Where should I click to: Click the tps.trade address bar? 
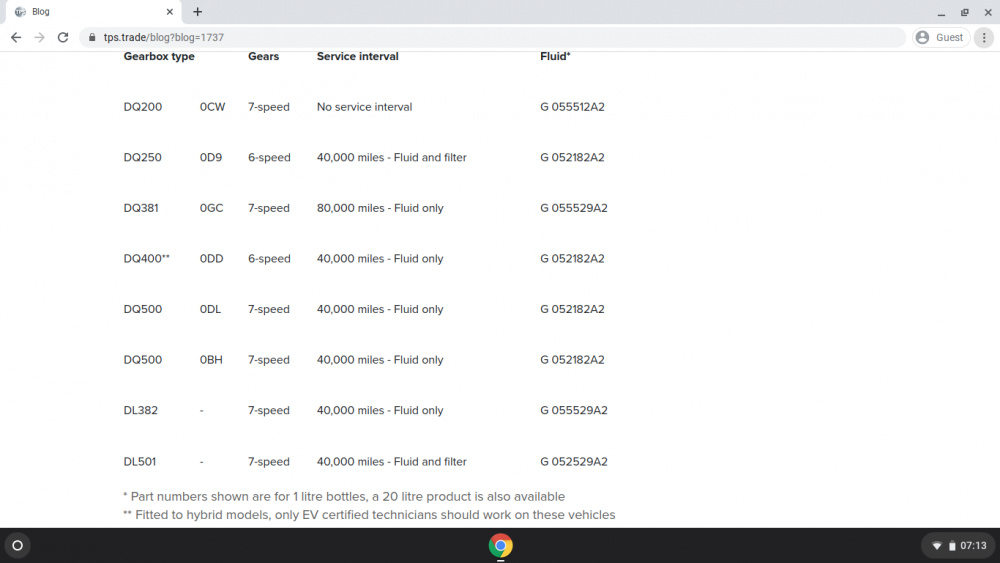pos(491,38)
